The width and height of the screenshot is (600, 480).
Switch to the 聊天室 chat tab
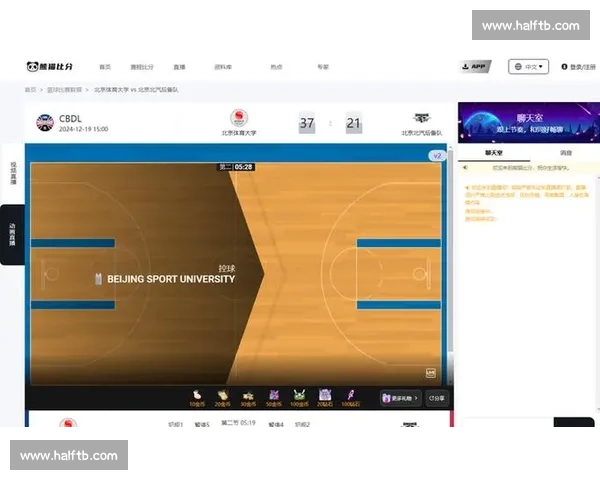pos(493,153)
